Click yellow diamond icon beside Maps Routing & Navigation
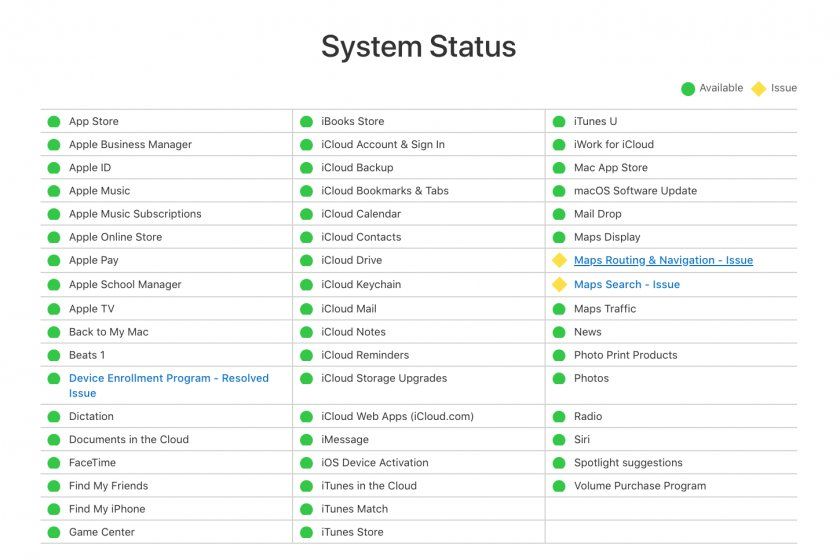Image resolution: width=840 pixels, height=560 pixels. [x=559, y=260]
